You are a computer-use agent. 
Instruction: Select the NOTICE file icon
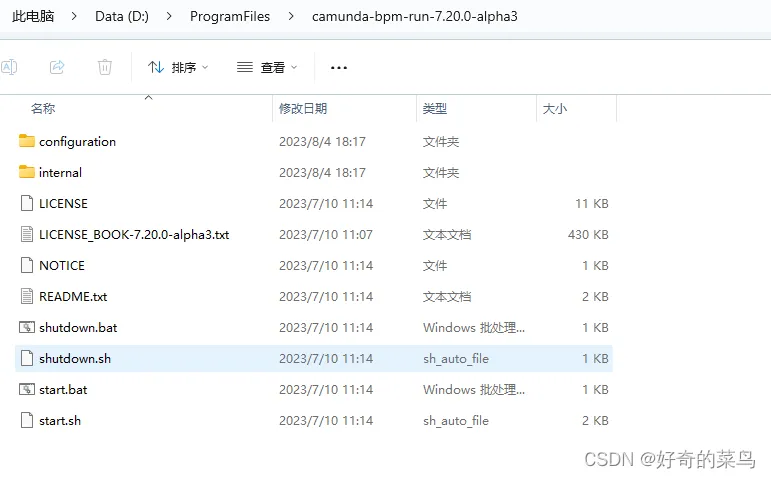click(27, 265)
